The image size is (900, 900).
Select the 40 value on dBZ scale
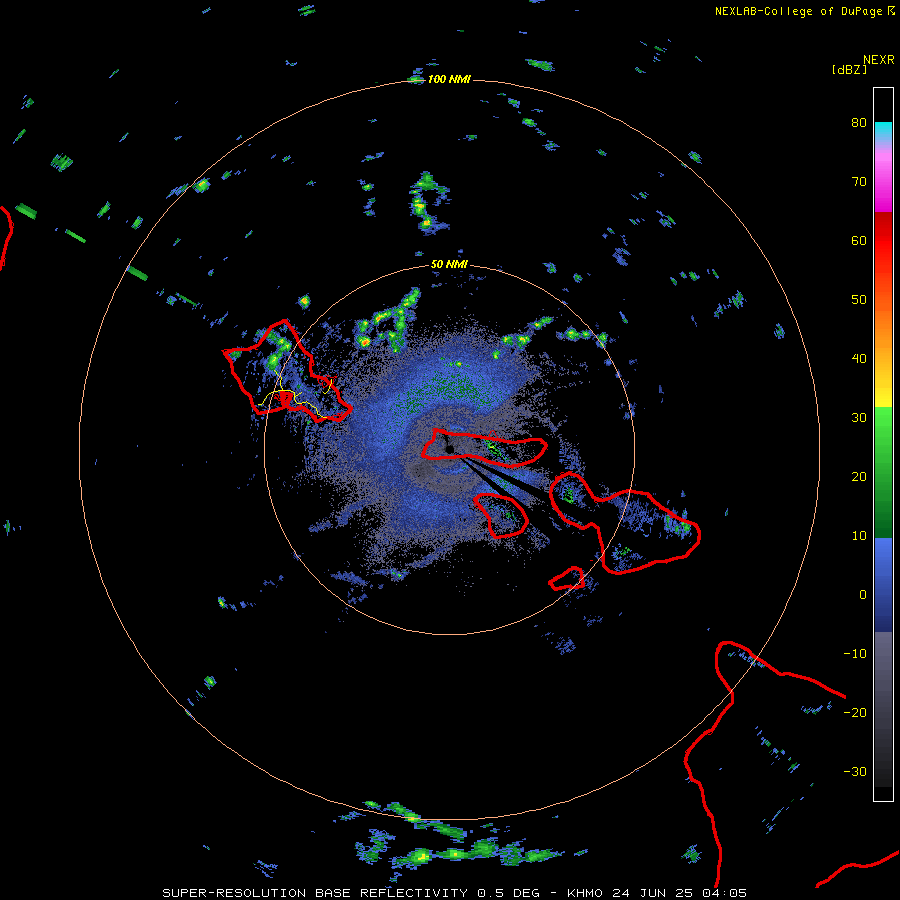pos(859,358)
